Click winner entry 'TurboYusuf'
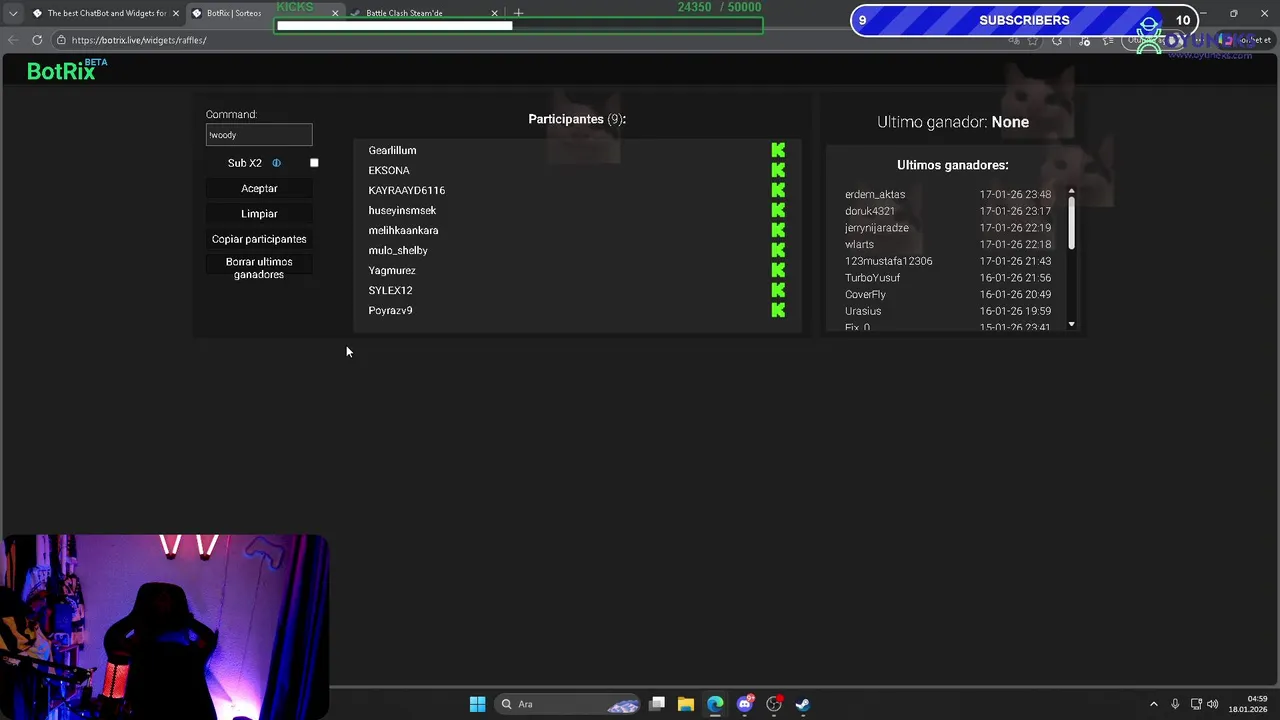Screen dimensions: 1280x720 (872, 278)
